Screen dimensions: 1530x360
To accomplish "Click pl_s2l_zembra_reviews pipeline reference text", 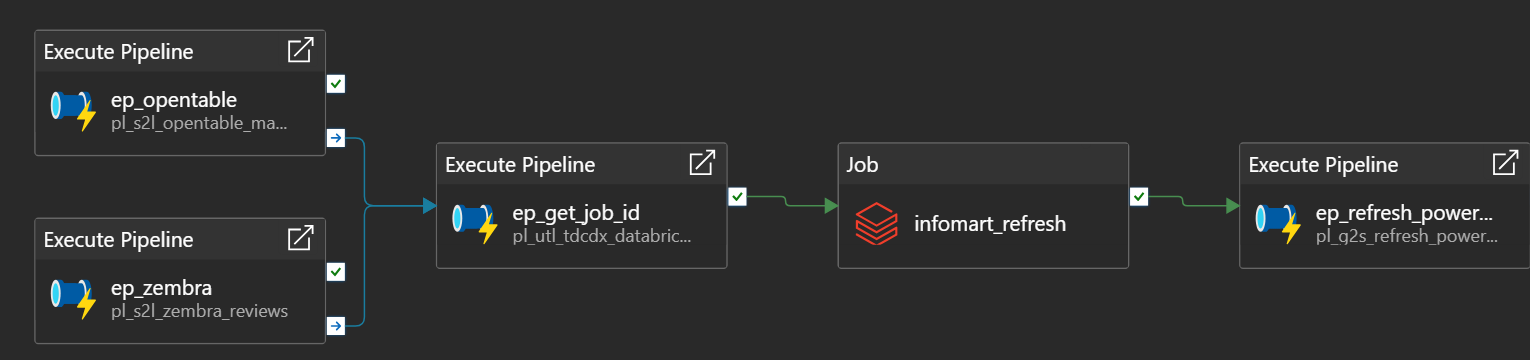I will tap(200, 311).
